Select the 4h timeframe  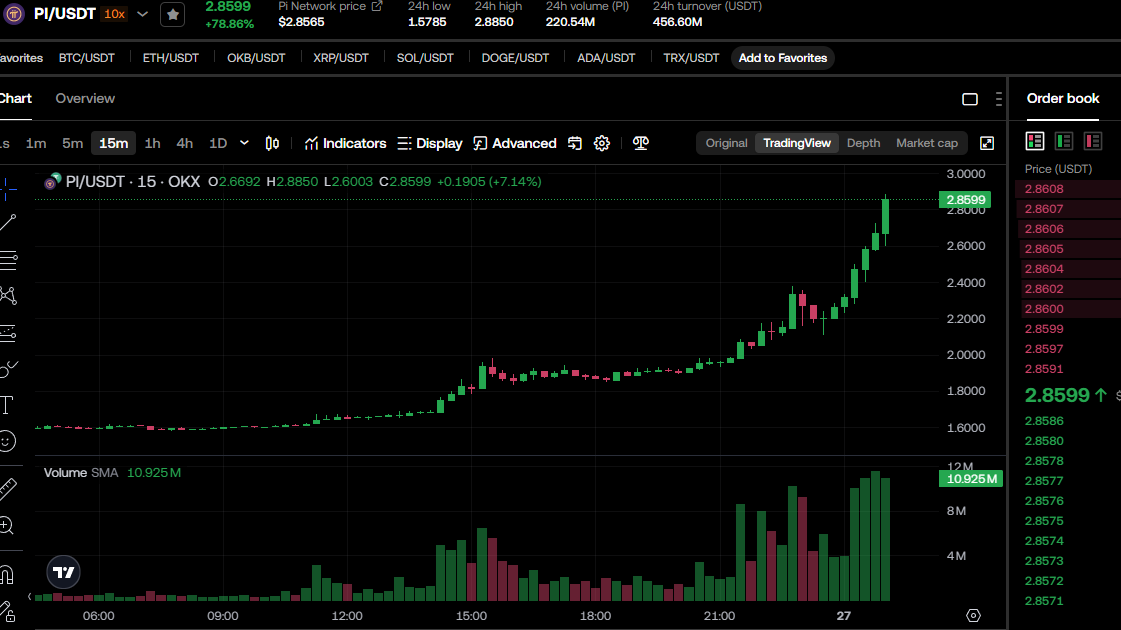click(184, 143)
